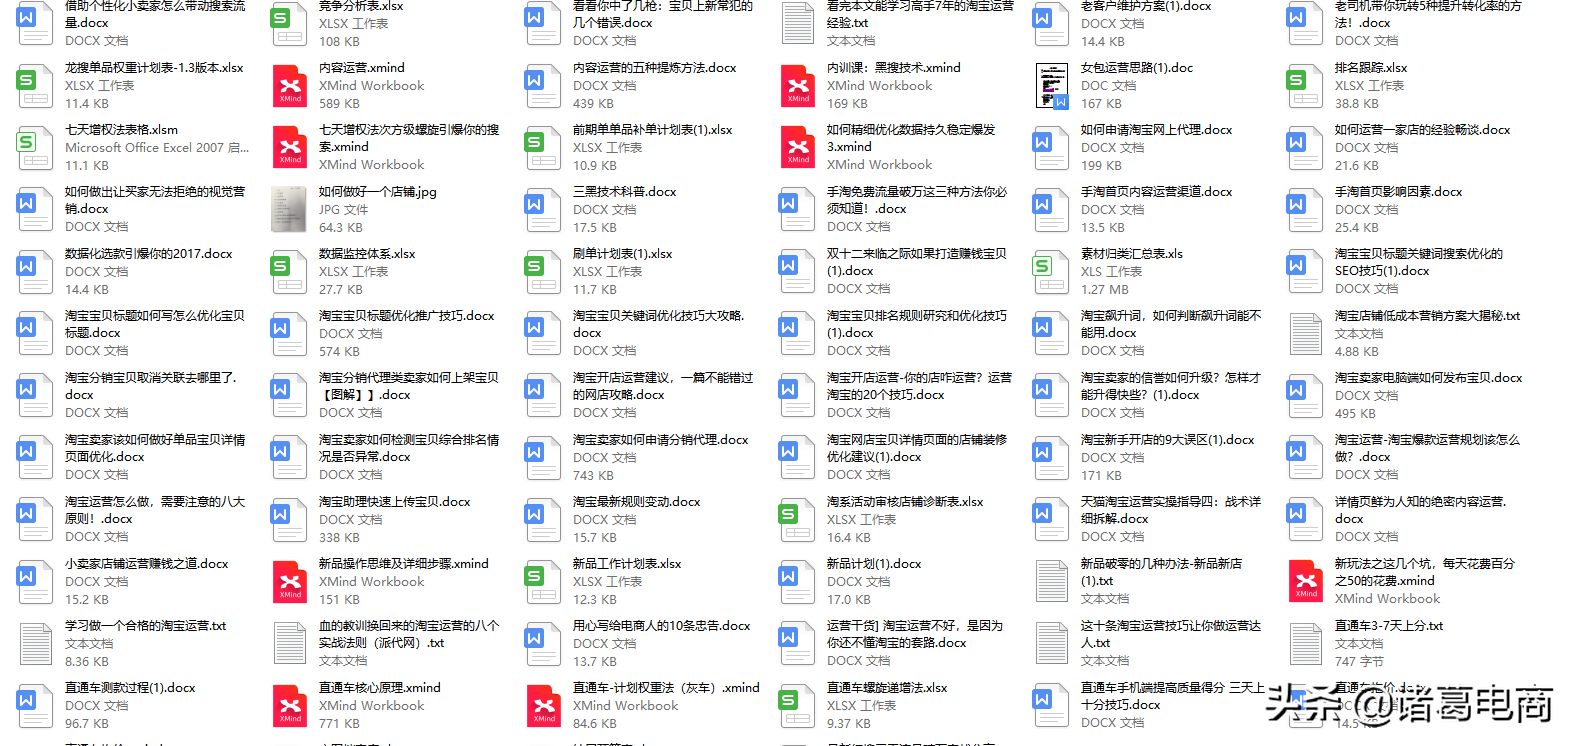
Task: Select the file name 淘宝开店运营建议，一篇不能错过的网店攻略.docx
Action: 663,386
